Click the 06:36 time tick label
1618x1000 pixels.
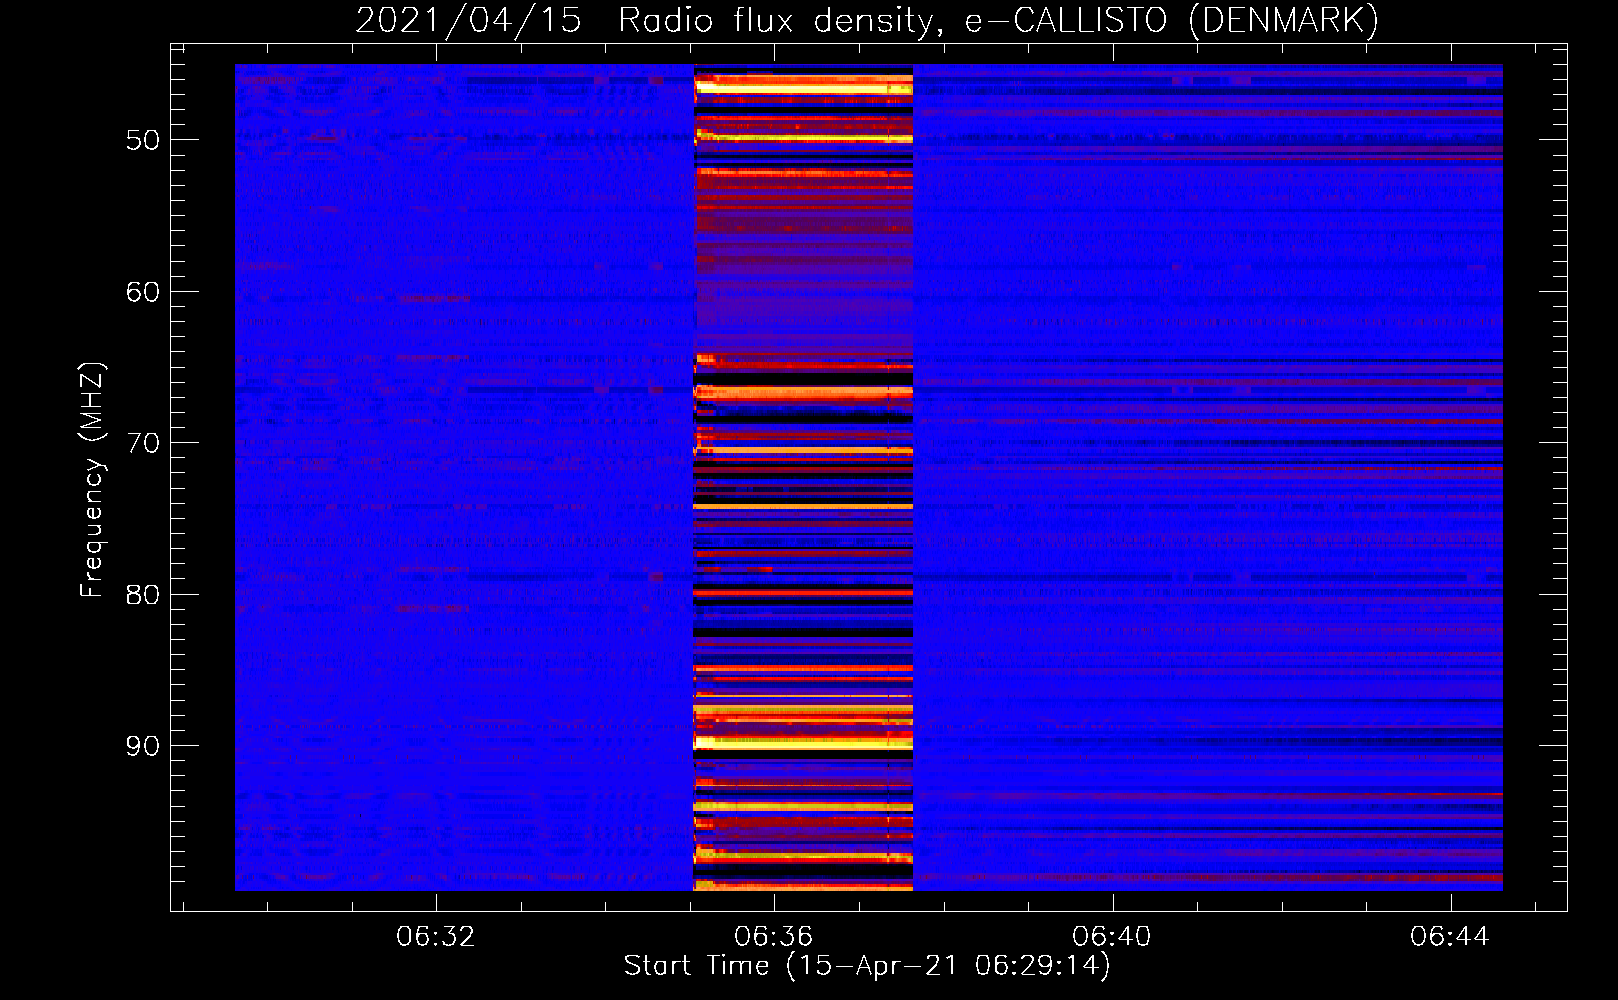coord(773,936)
